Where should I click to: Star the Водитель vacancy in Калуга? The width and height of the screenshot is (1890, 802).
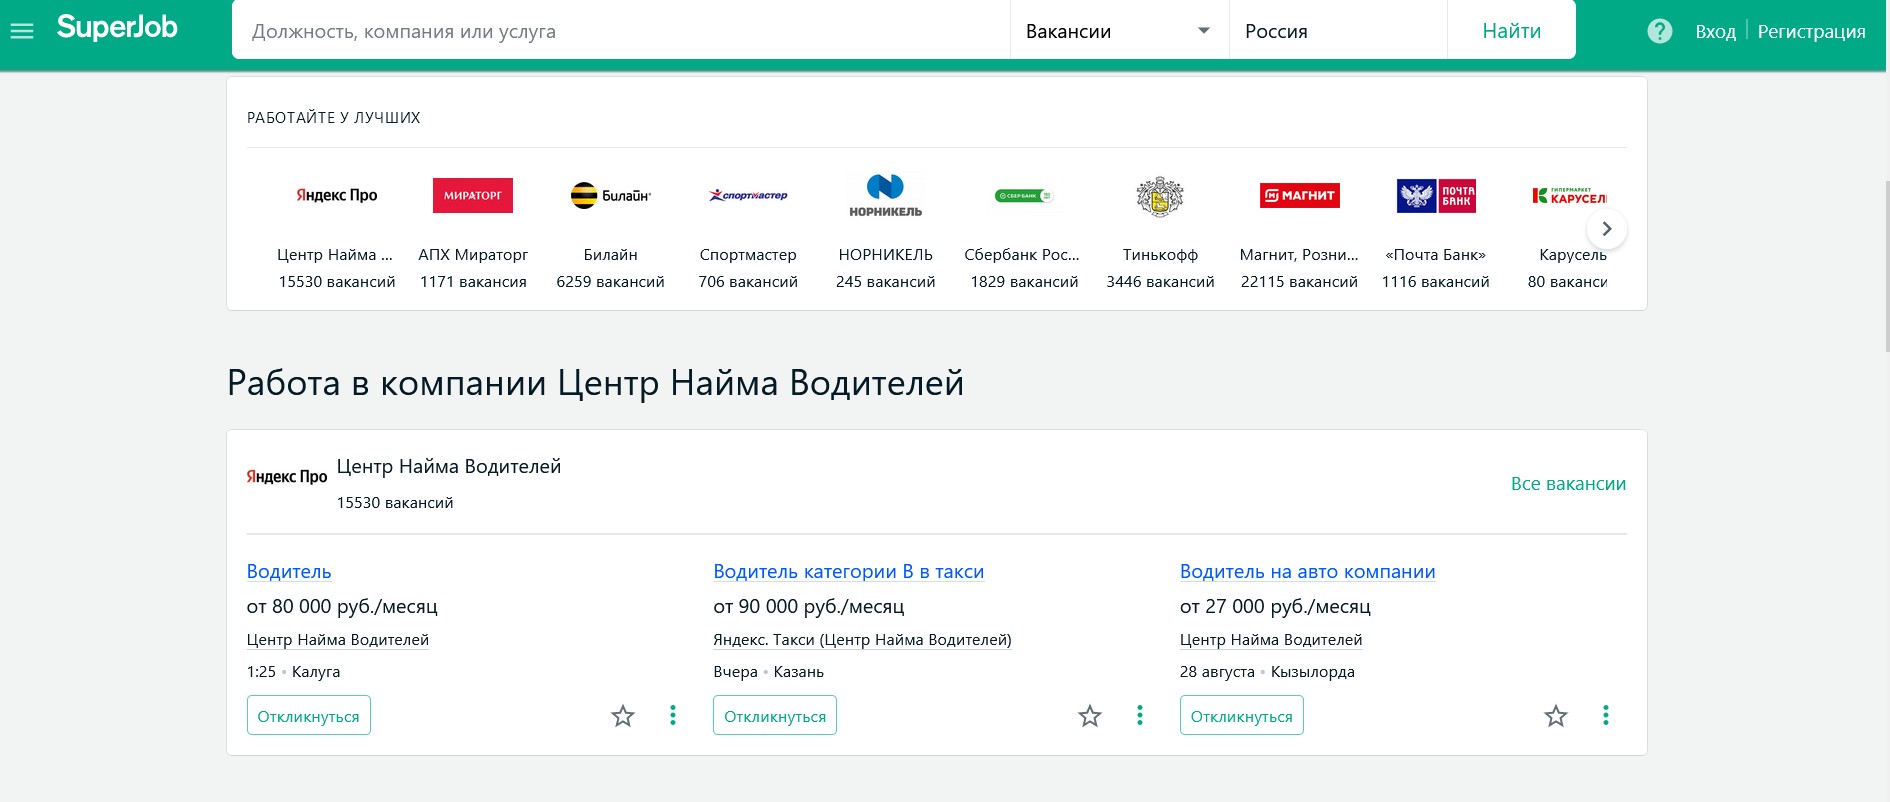click(623, 716)
